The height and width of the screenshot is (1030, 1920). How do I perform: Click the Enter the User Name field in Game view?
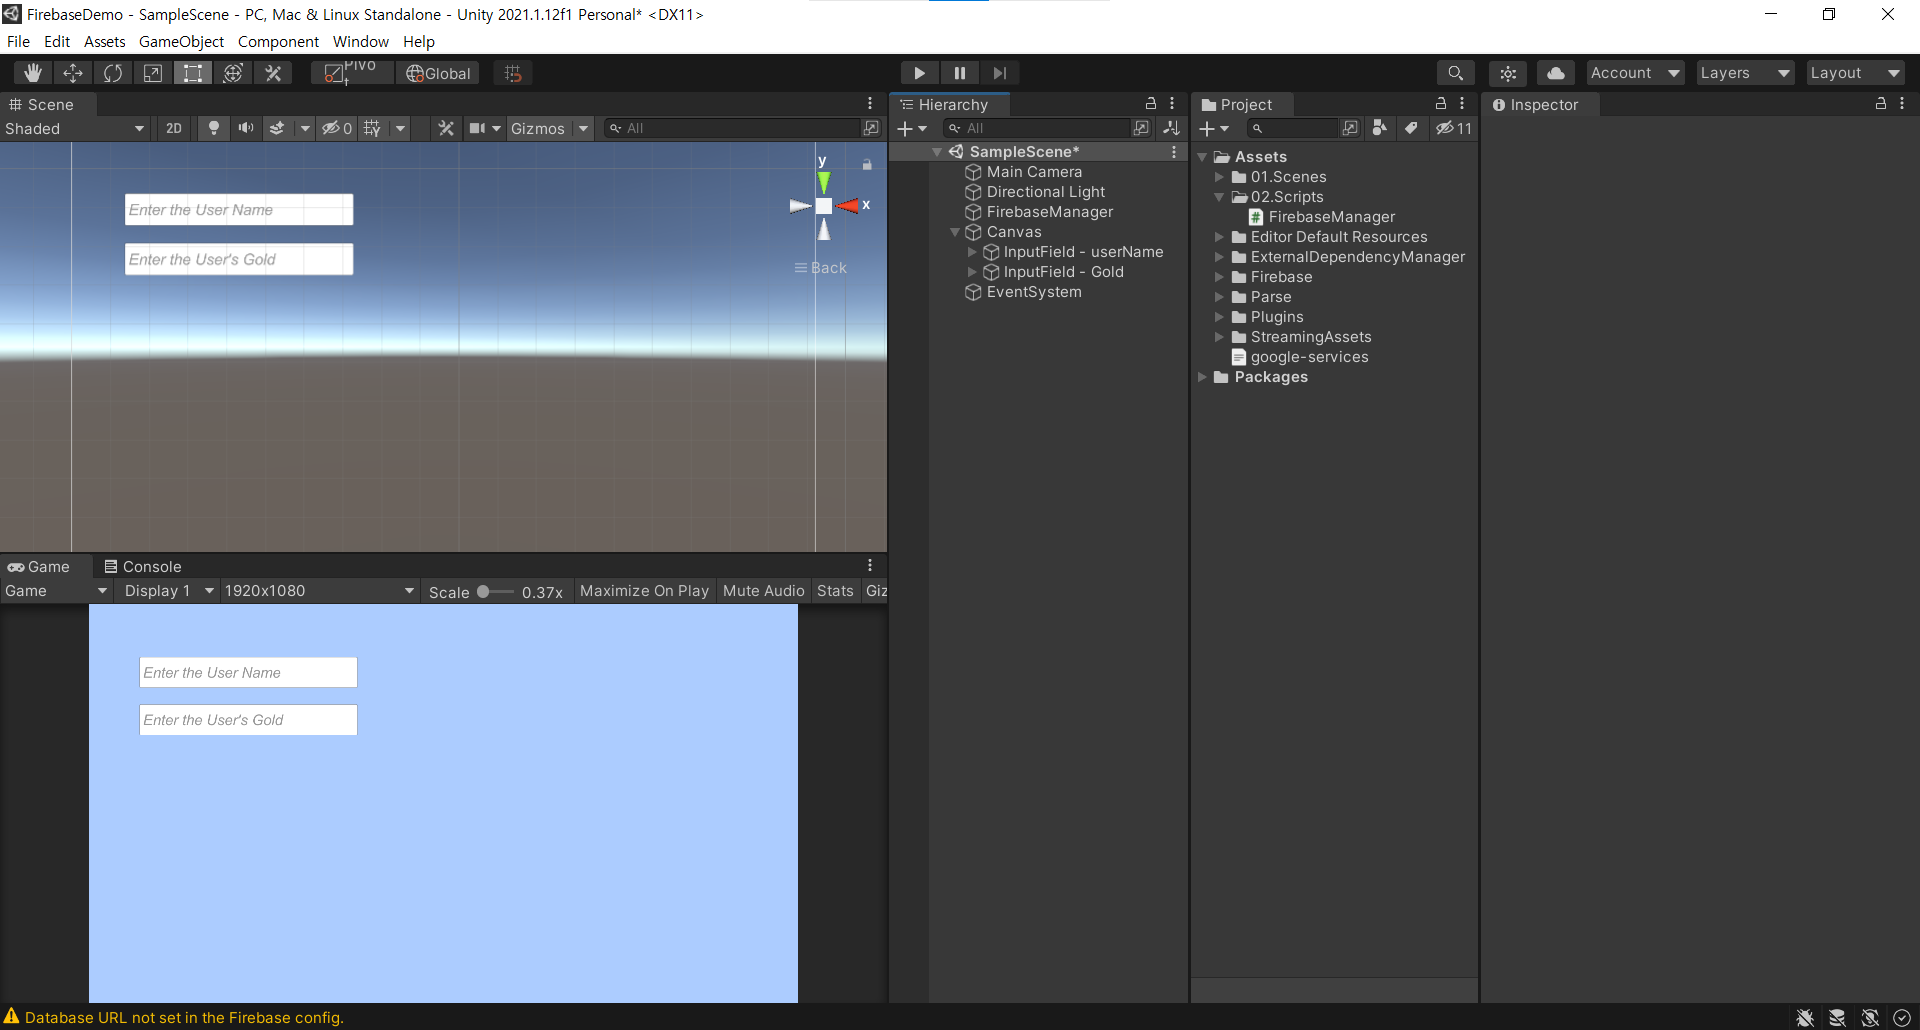point(248,673)
